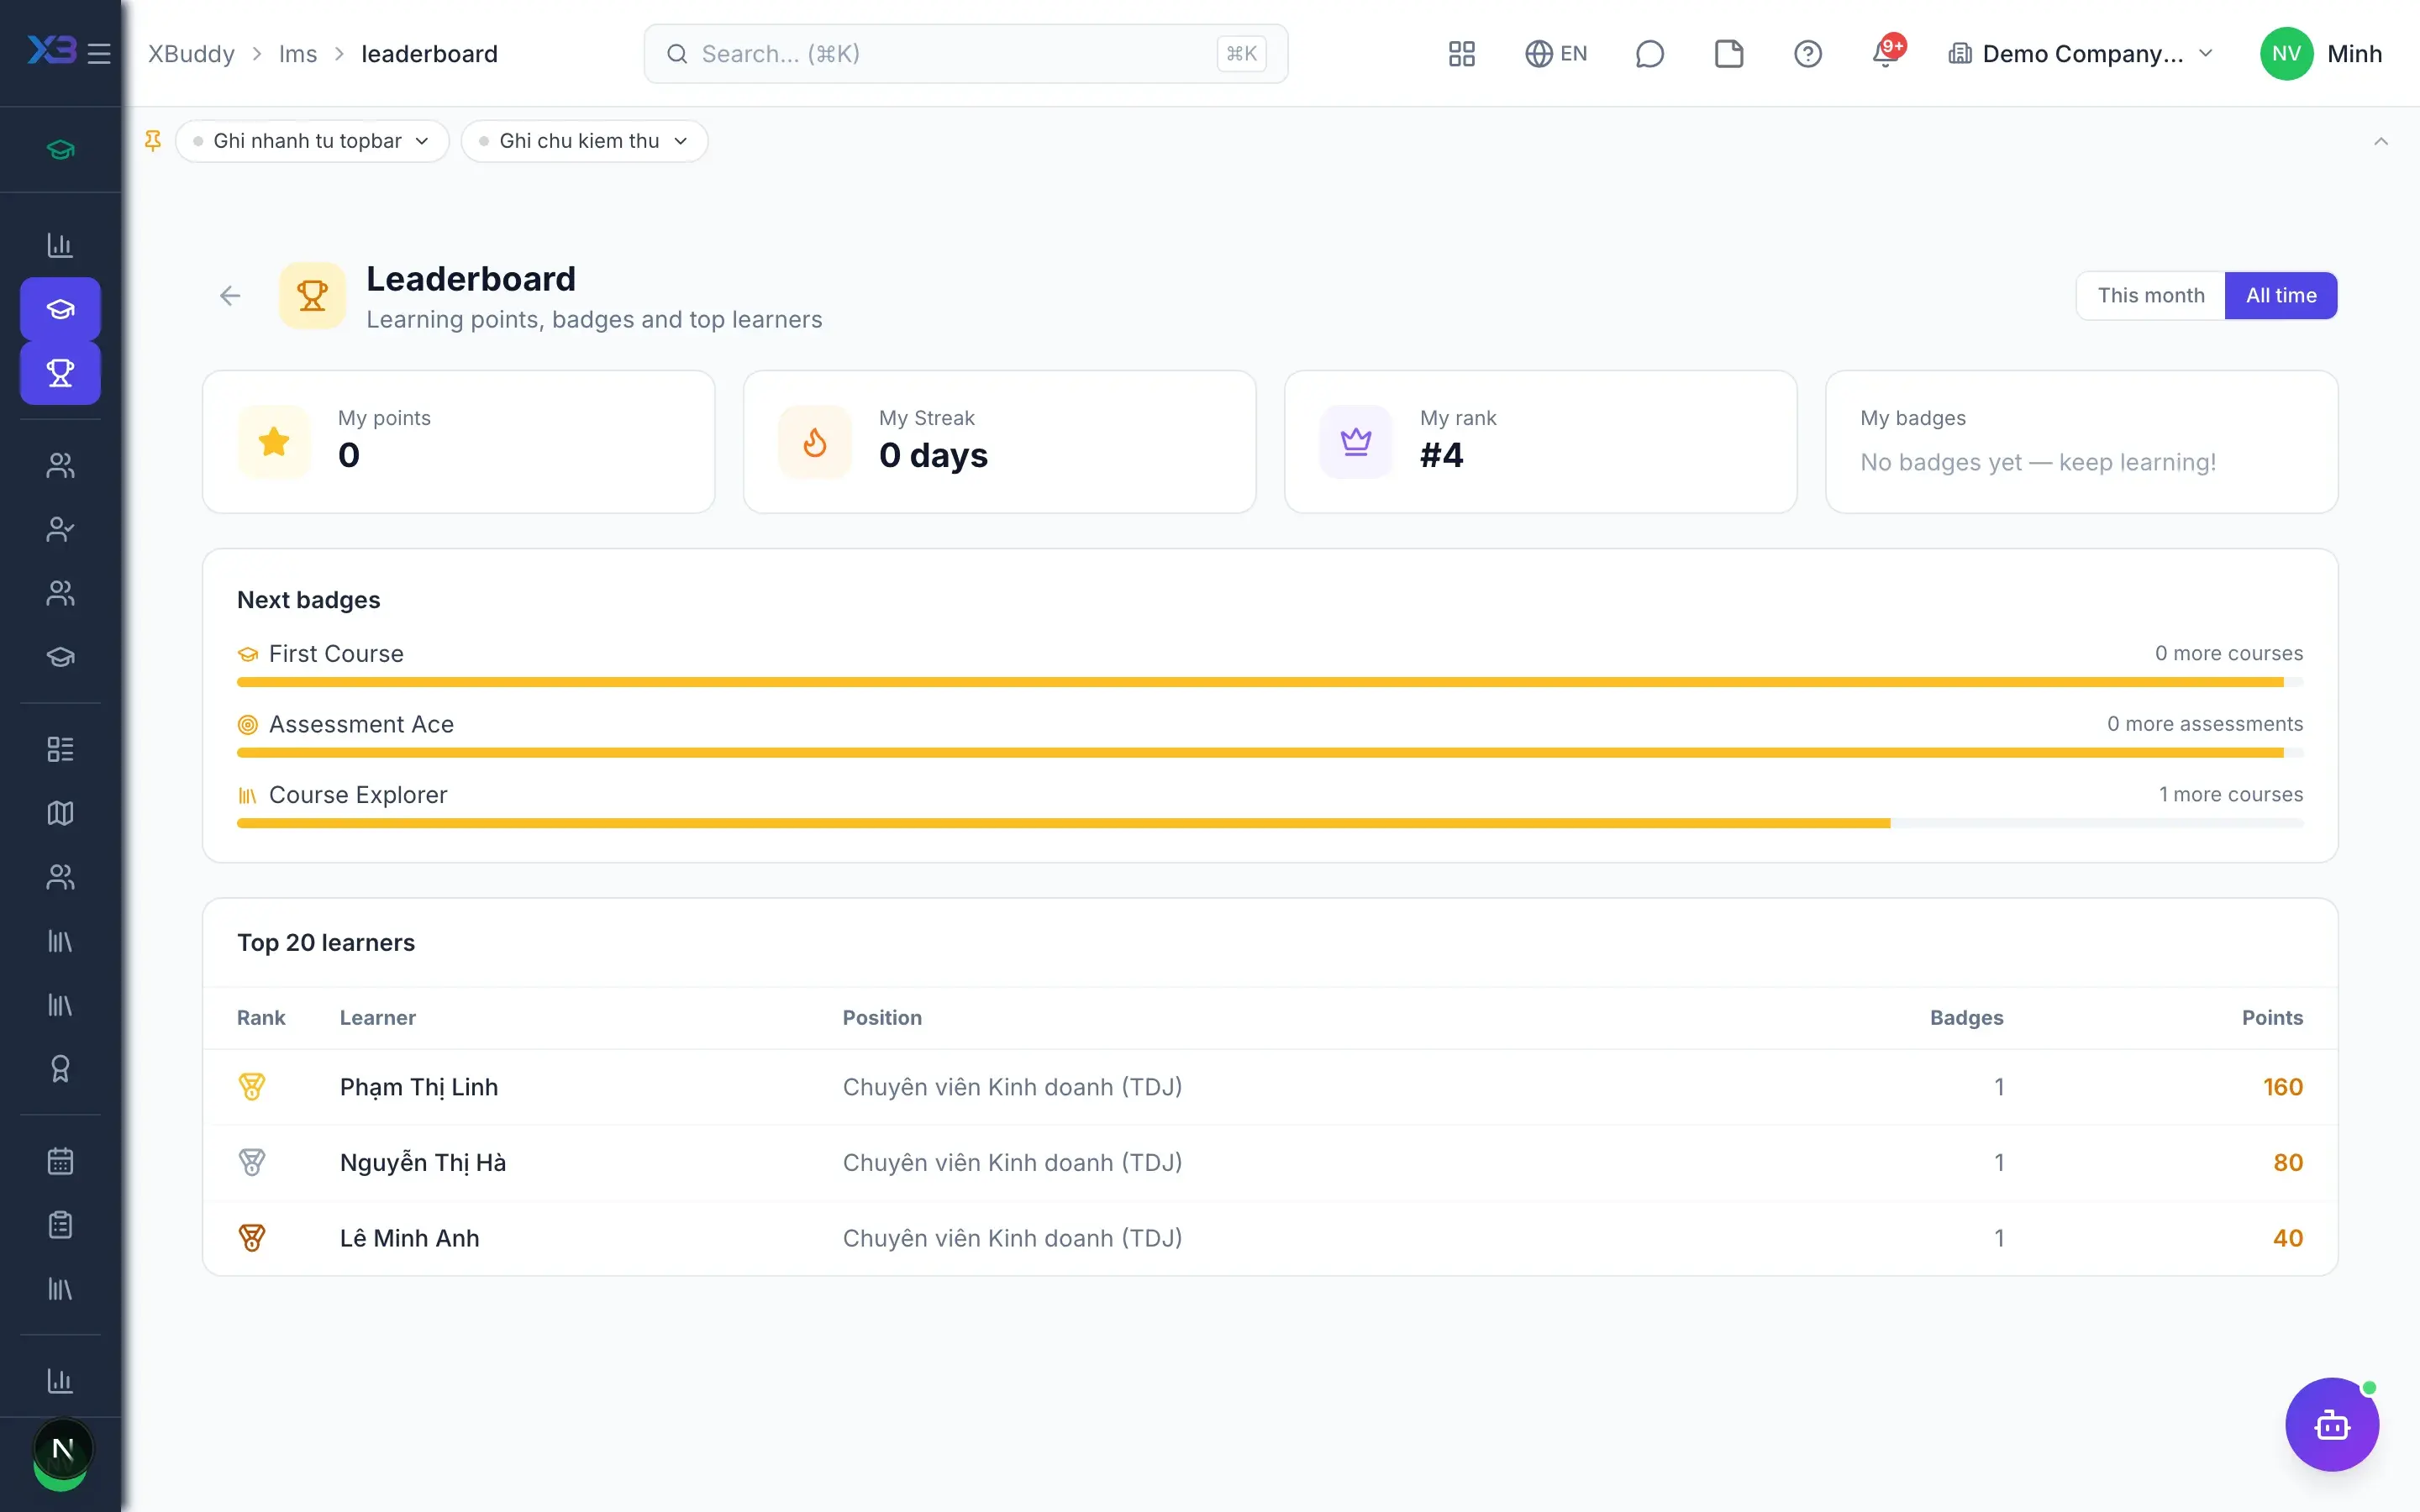The height and width of the screenshot is (1512, 2420).
Task: Collapse the notes bar with the chevron
Action: pyautogui.click(x=2381, y=141)
